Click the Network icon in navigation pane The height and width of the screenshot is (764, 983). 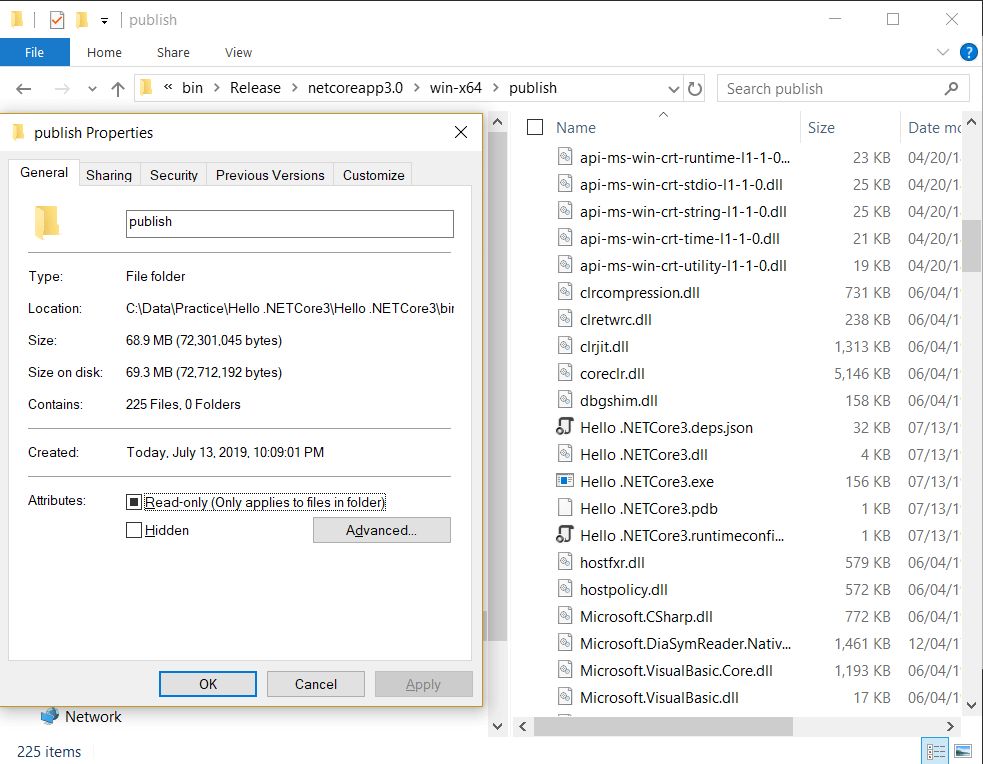pyautogui.click(x=50, y=716)
